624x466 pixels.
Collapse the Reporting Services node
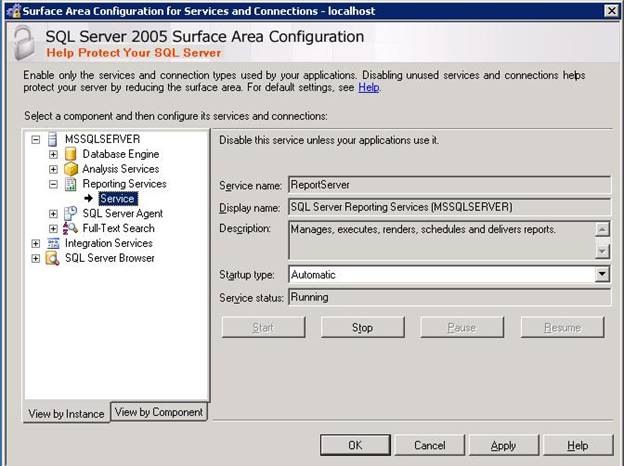53,184
